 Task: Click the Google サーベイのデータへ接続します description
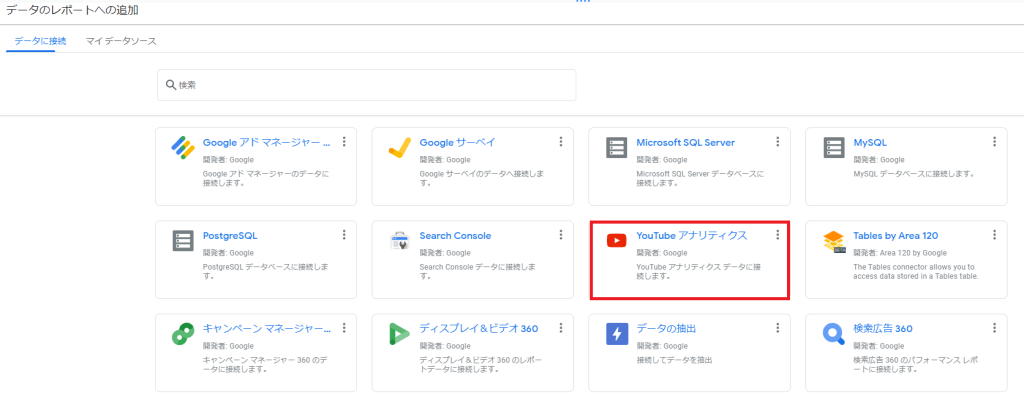click(x=482, y=179)
